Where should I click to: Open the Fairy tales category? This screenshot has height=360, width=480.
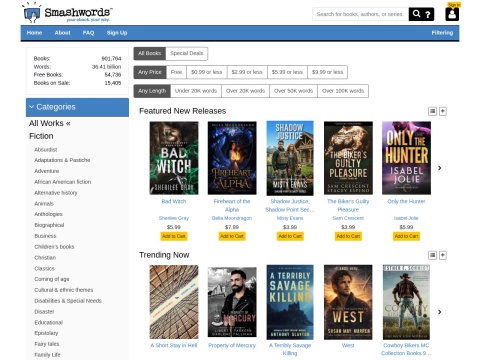[47, 344]
